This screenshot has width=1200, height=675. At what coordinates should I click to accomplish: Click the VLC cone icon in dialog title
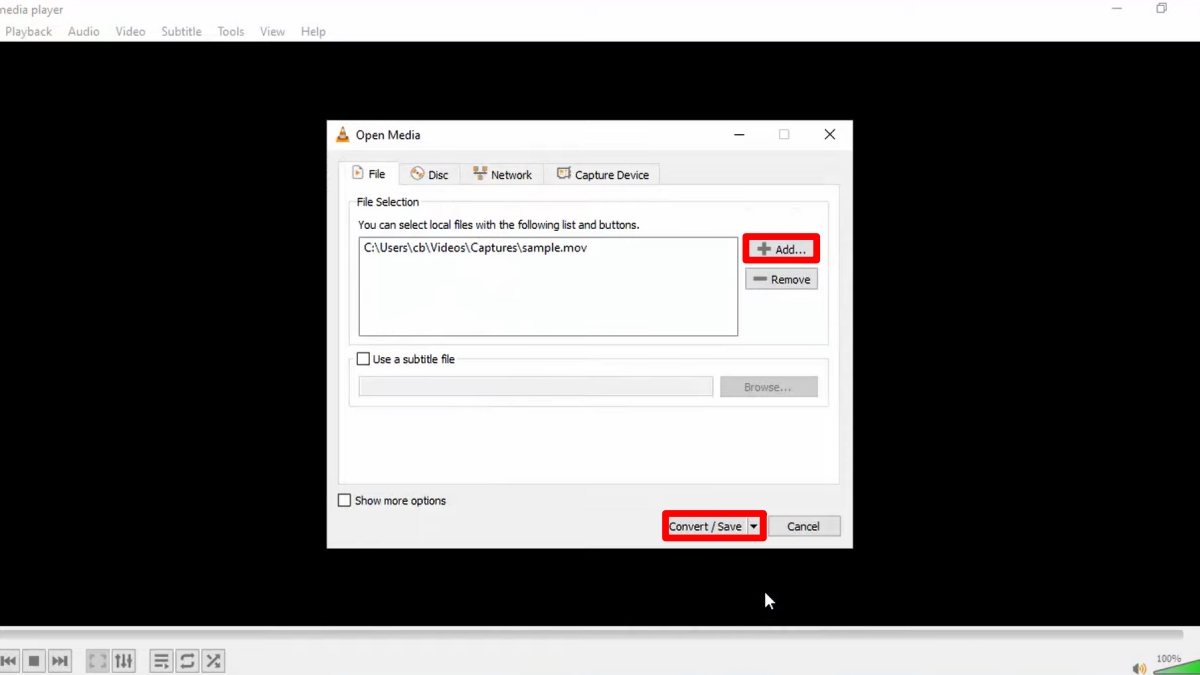click(x=342, y=134)
